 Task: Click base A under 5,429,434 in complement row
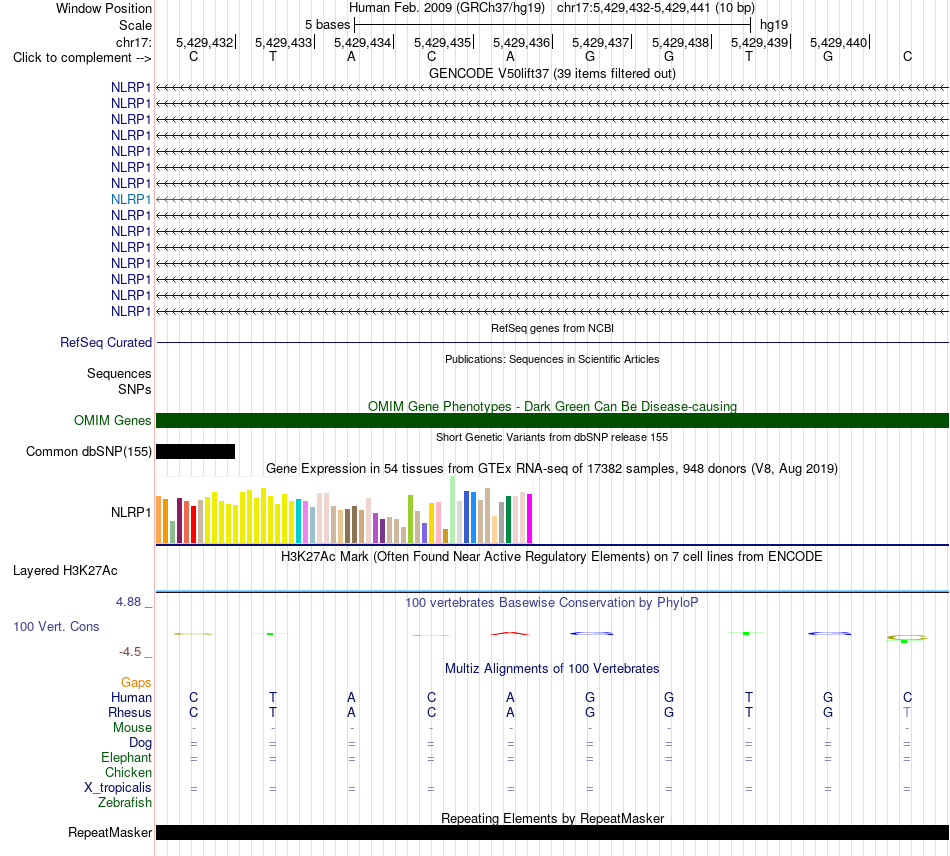coord(351,56)
